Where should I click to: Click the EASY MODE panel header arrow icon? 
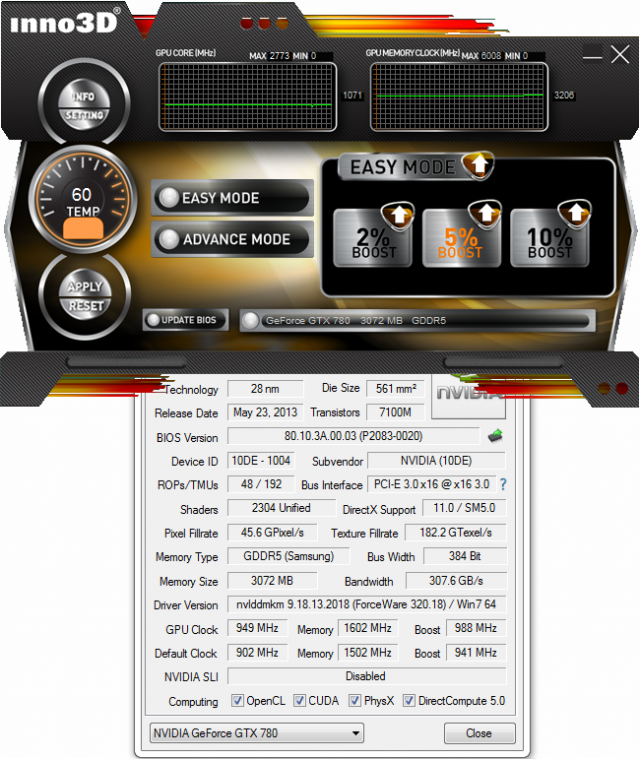pyautogui.click(x=478, y=166)
